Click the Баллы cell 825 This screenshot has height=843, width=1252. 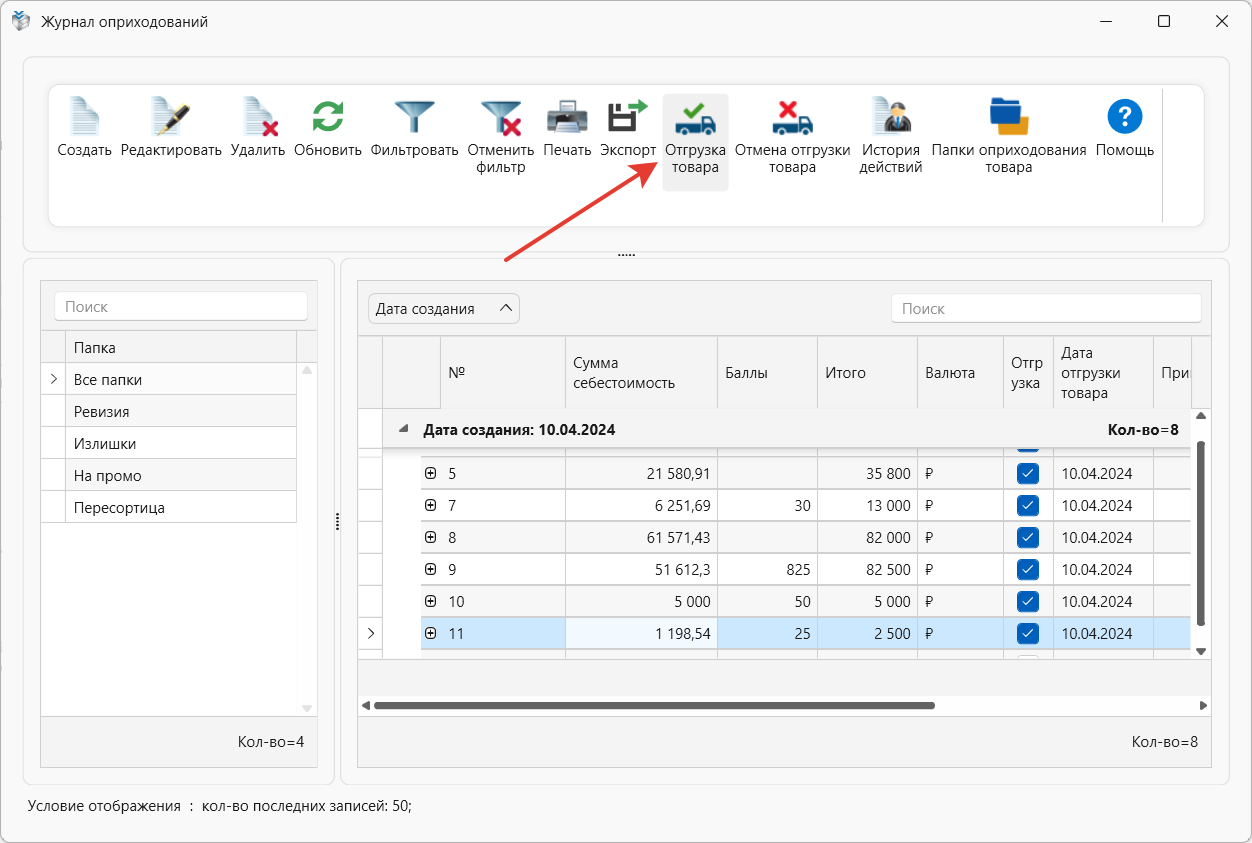click(767, 570)
